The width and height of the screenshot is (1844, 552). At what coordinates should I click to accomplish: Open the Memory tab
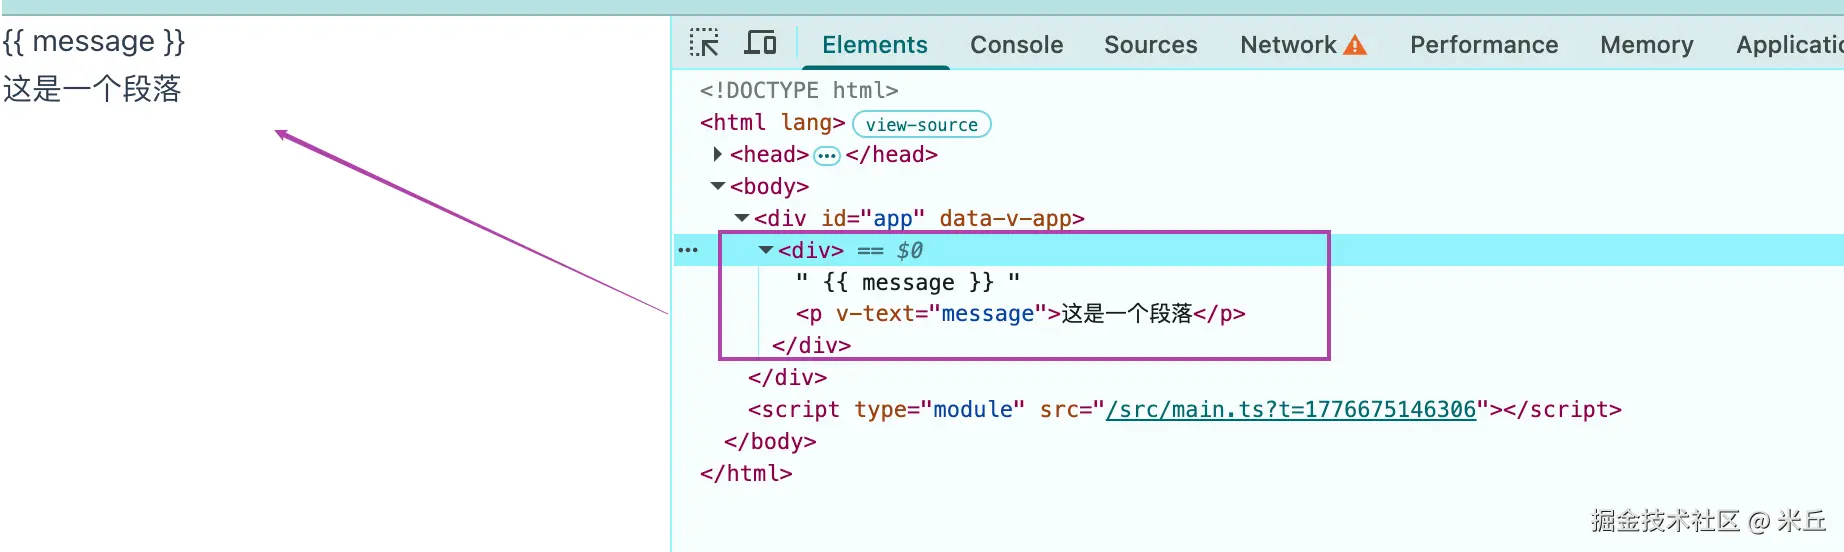click(x=1647, y=45)
